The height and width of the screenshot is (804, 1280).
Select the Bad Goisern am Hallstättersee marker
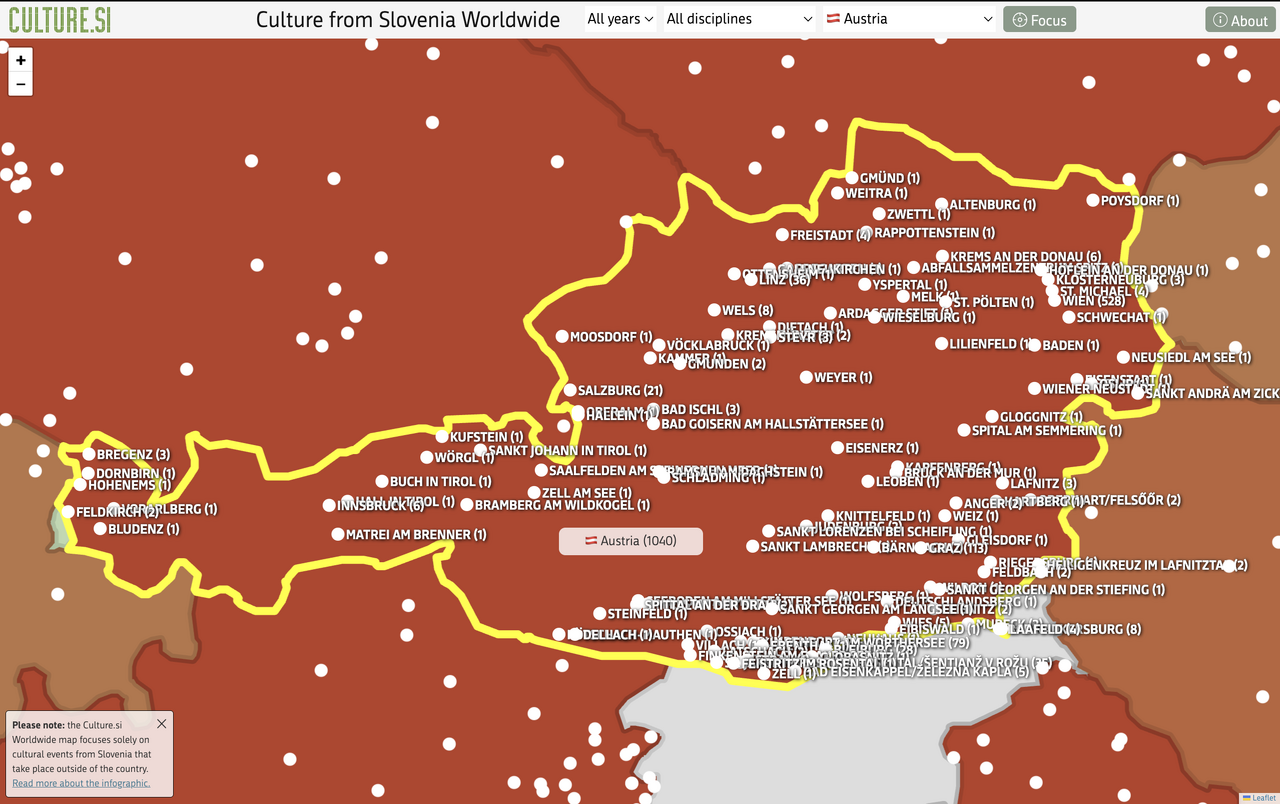(x=653, y=424)
